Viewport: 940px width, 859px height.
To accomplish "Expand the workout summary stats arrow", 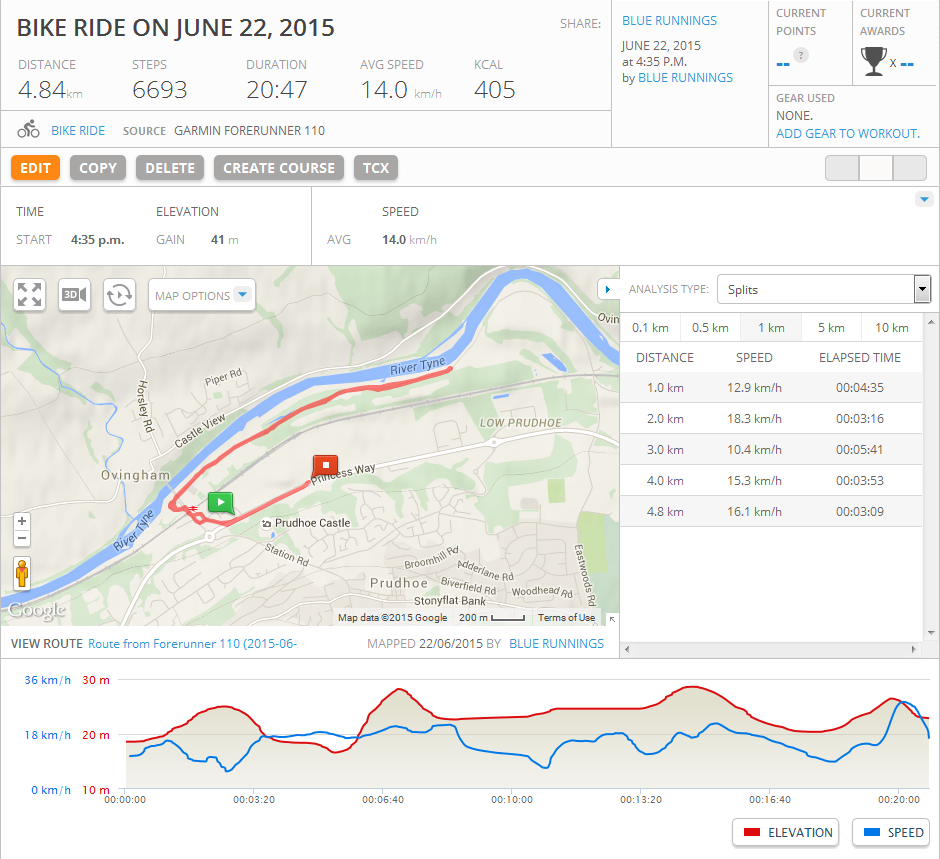I will tap(923, 200).
